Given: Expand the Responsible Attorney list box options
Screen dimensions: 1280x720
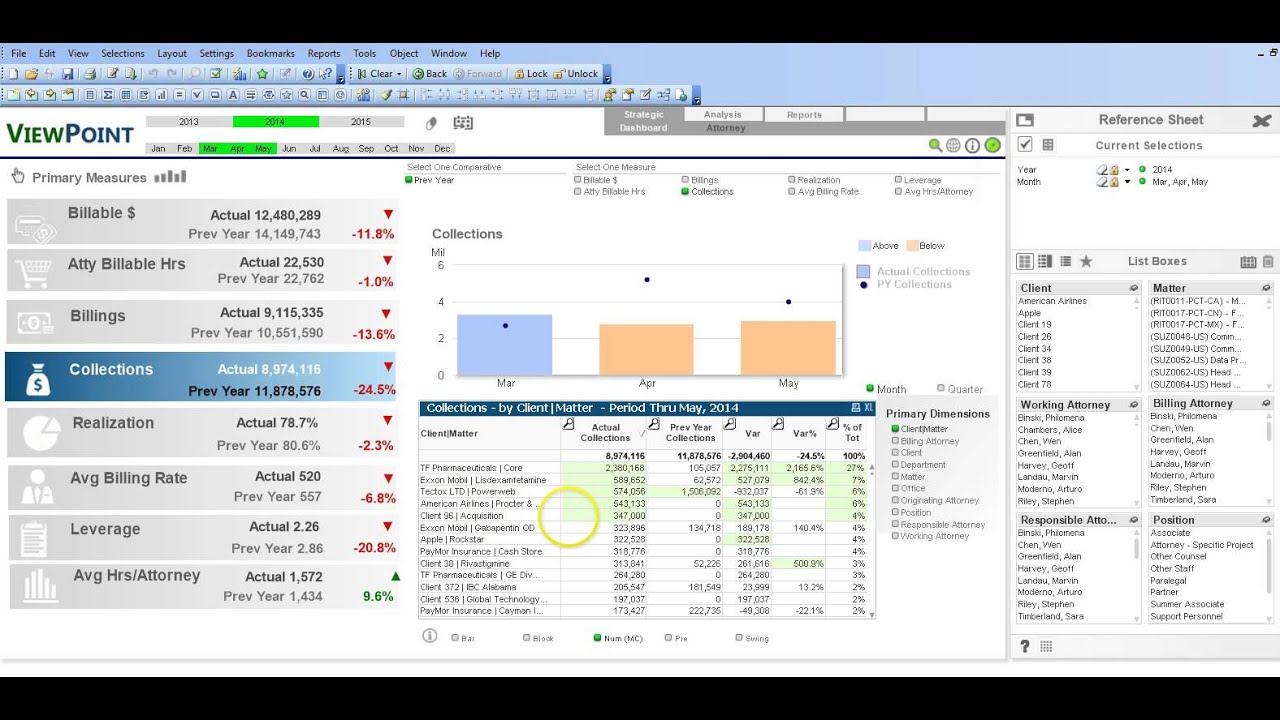Looking at the screenshot, I should coord(1134,520).
